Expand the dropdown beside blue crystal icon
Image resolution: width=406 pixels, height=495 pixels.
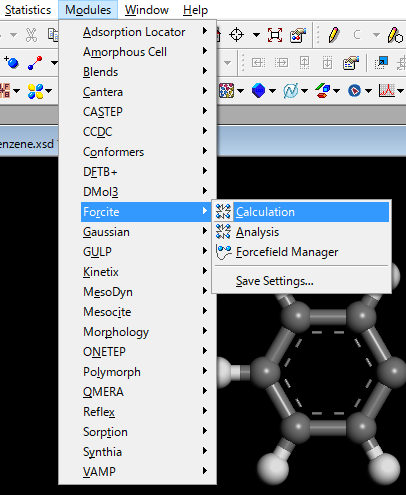pos(272,91)
